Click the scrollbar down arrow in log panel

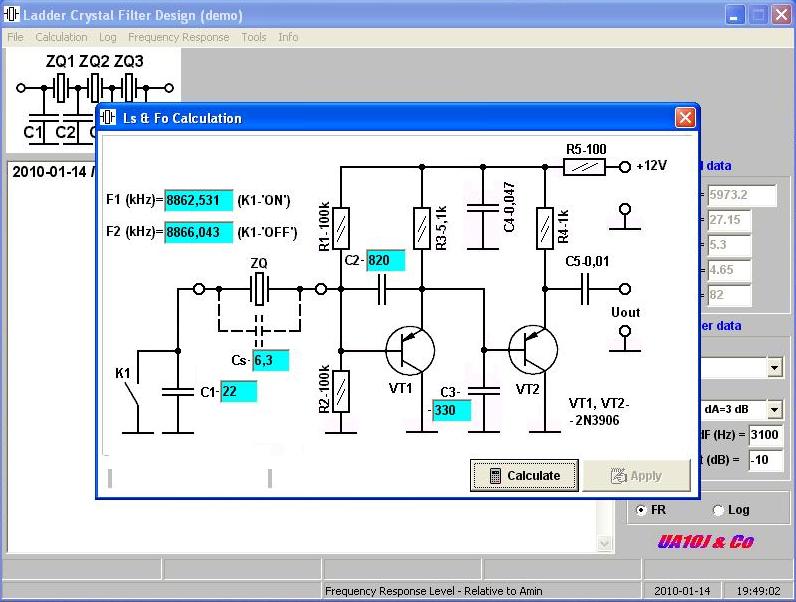click(x=604, y=544)
